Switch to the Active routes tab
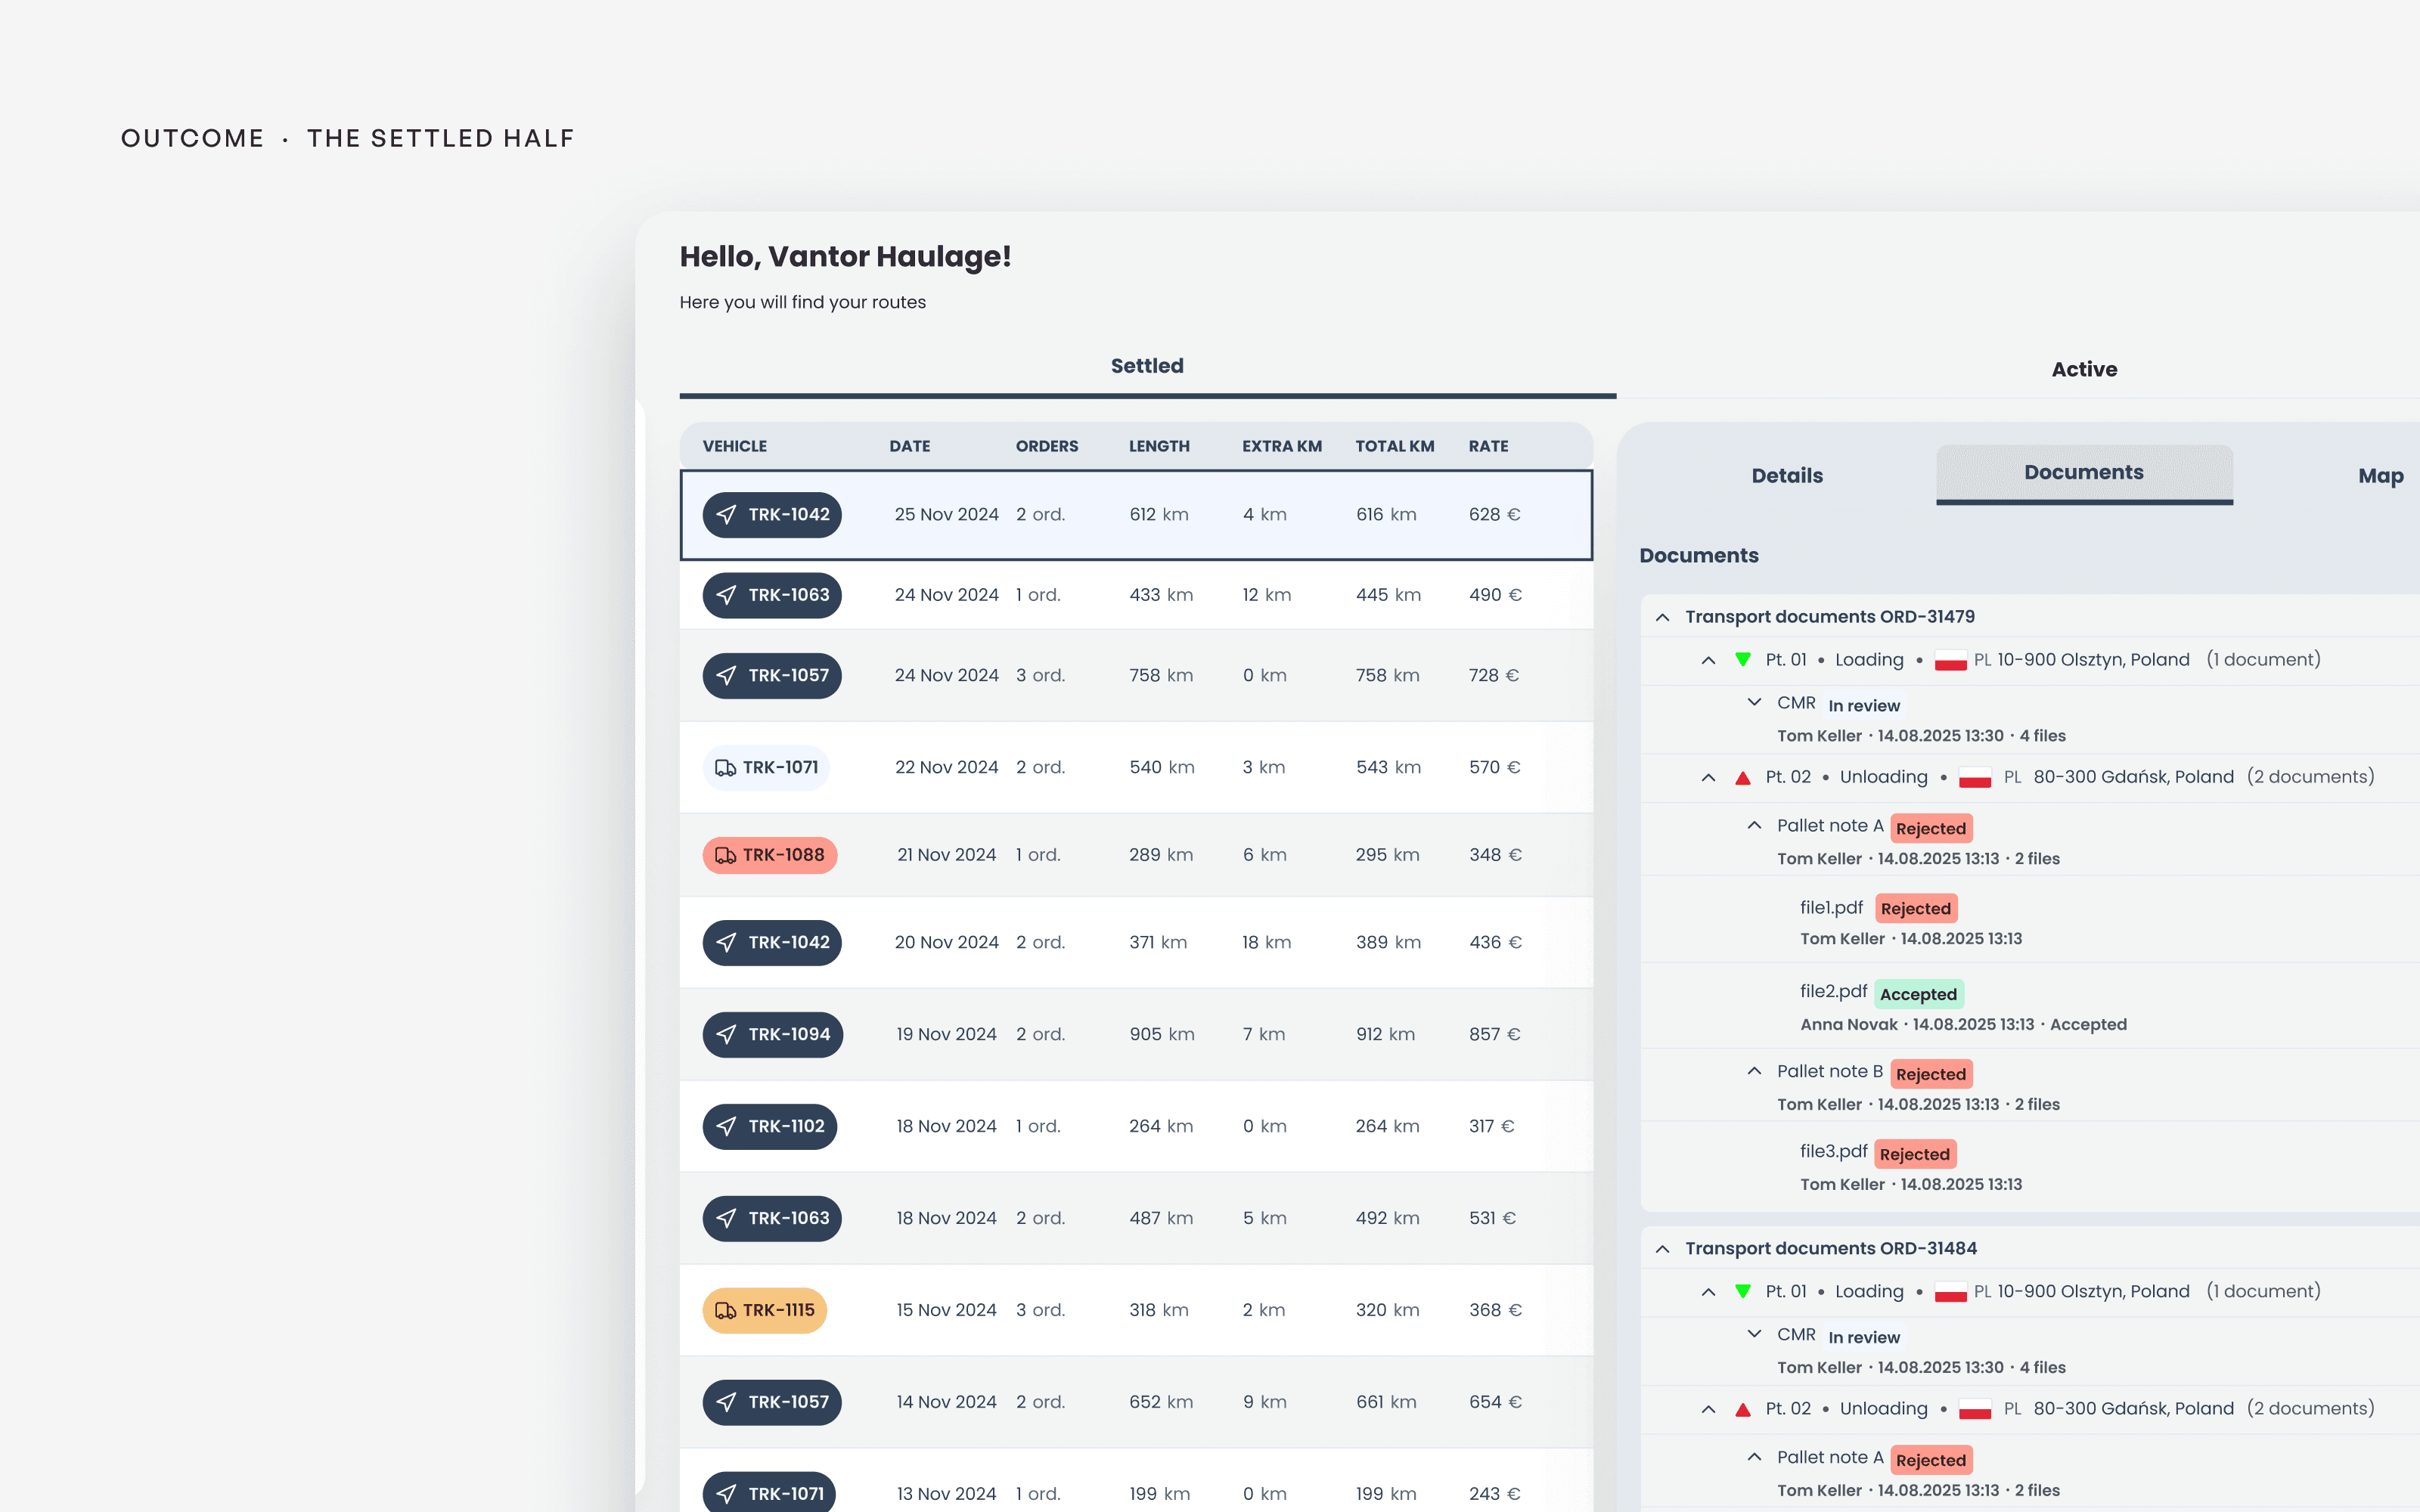The height and width of the screenshot is (1512, 2420). click(2084, 369)
